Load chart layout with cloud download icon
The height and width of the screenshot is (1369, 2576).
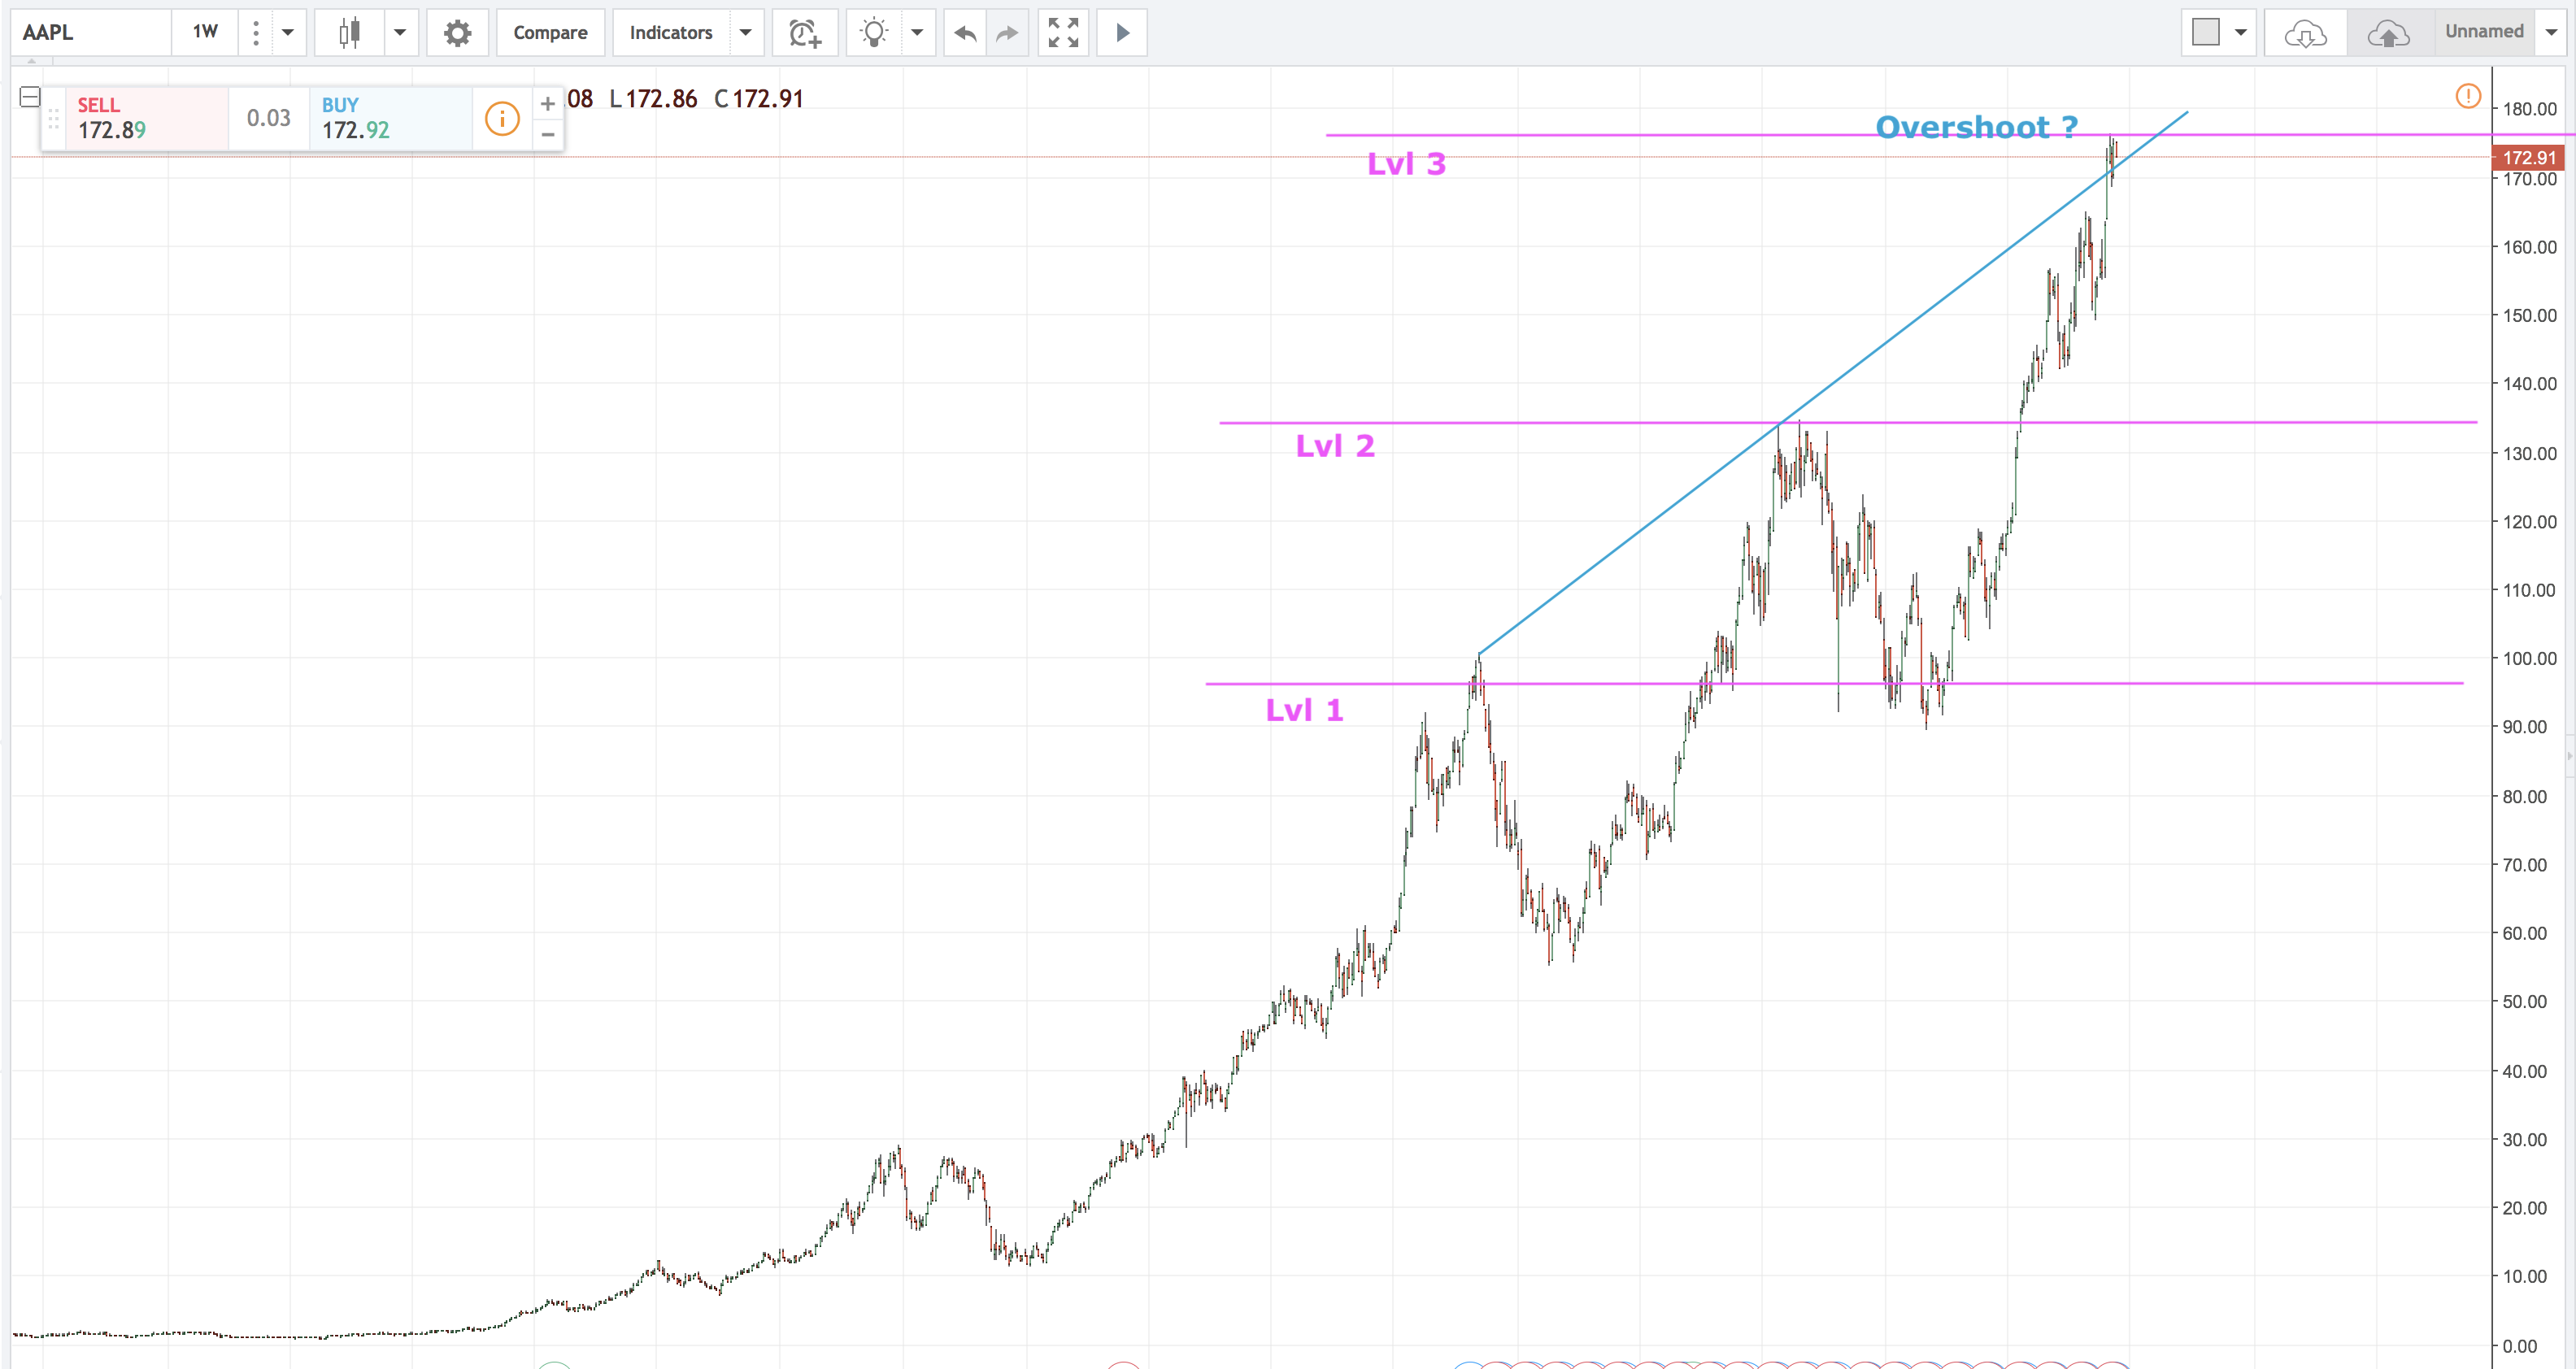(x=2305, y=33)
